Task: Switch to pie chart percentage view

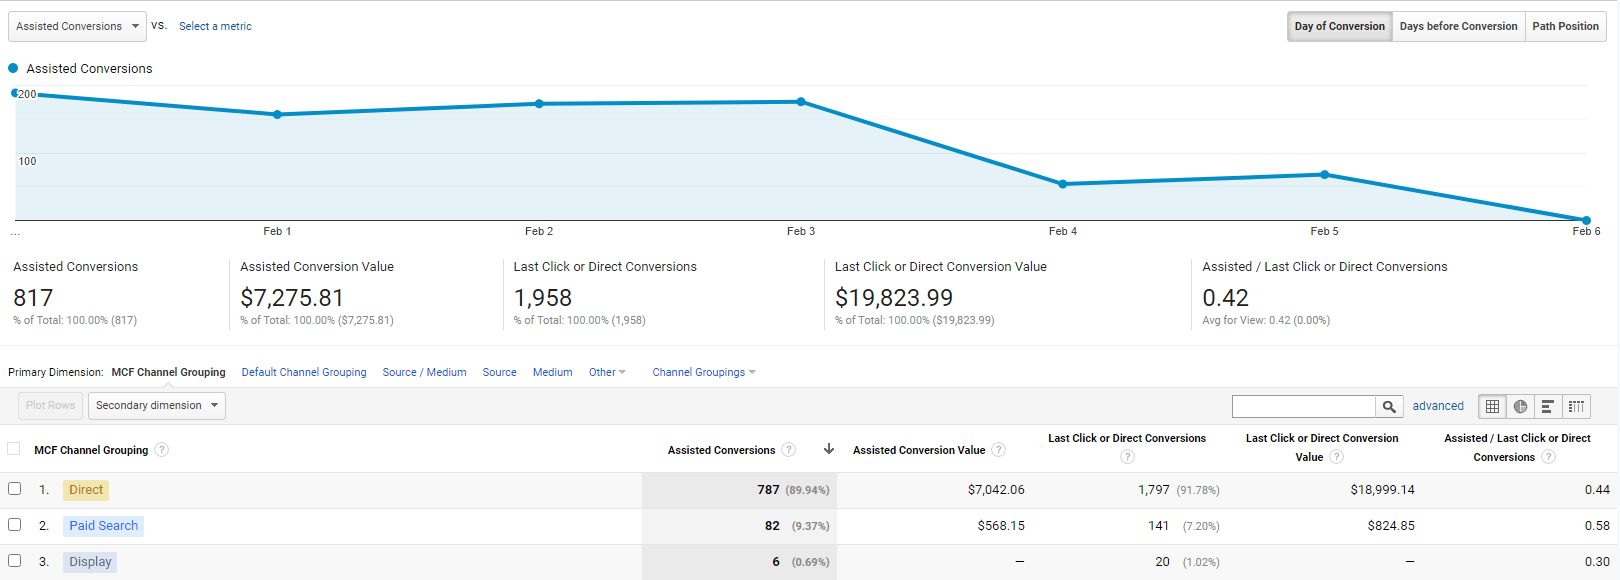Action: pyautogui.click(x=1520, y=406)
